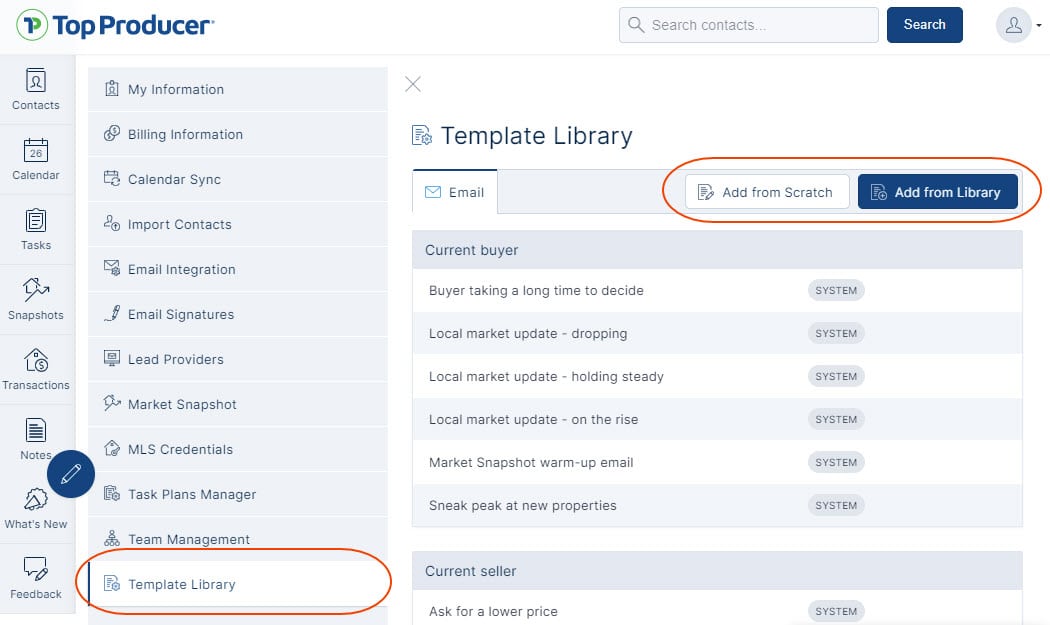The height and width of the screenshot is (625, 1050).
Task: Click the Search button
Action: (925, 25)
